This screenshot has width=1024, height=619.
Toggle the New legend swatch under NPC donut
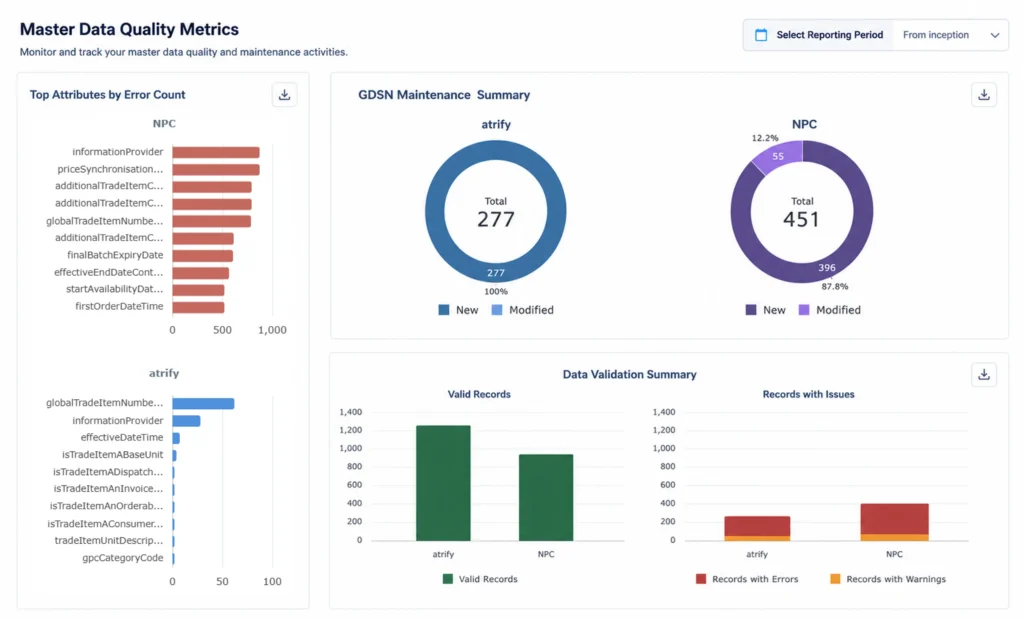(x=751, y=310)
